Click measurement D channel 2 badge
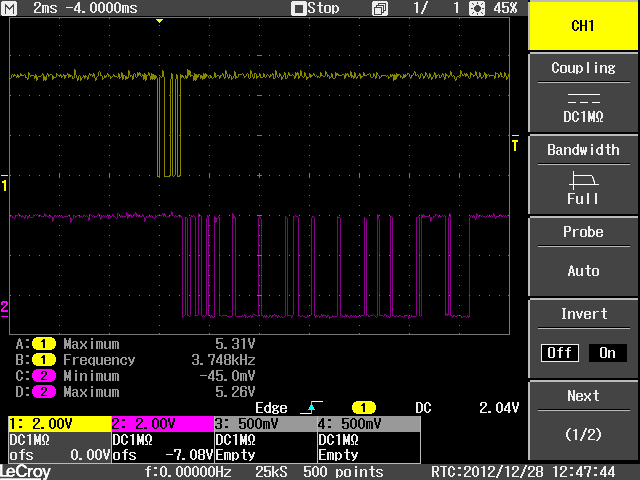The height and width of the screenshot is (480, 640). tap(44, 392)
